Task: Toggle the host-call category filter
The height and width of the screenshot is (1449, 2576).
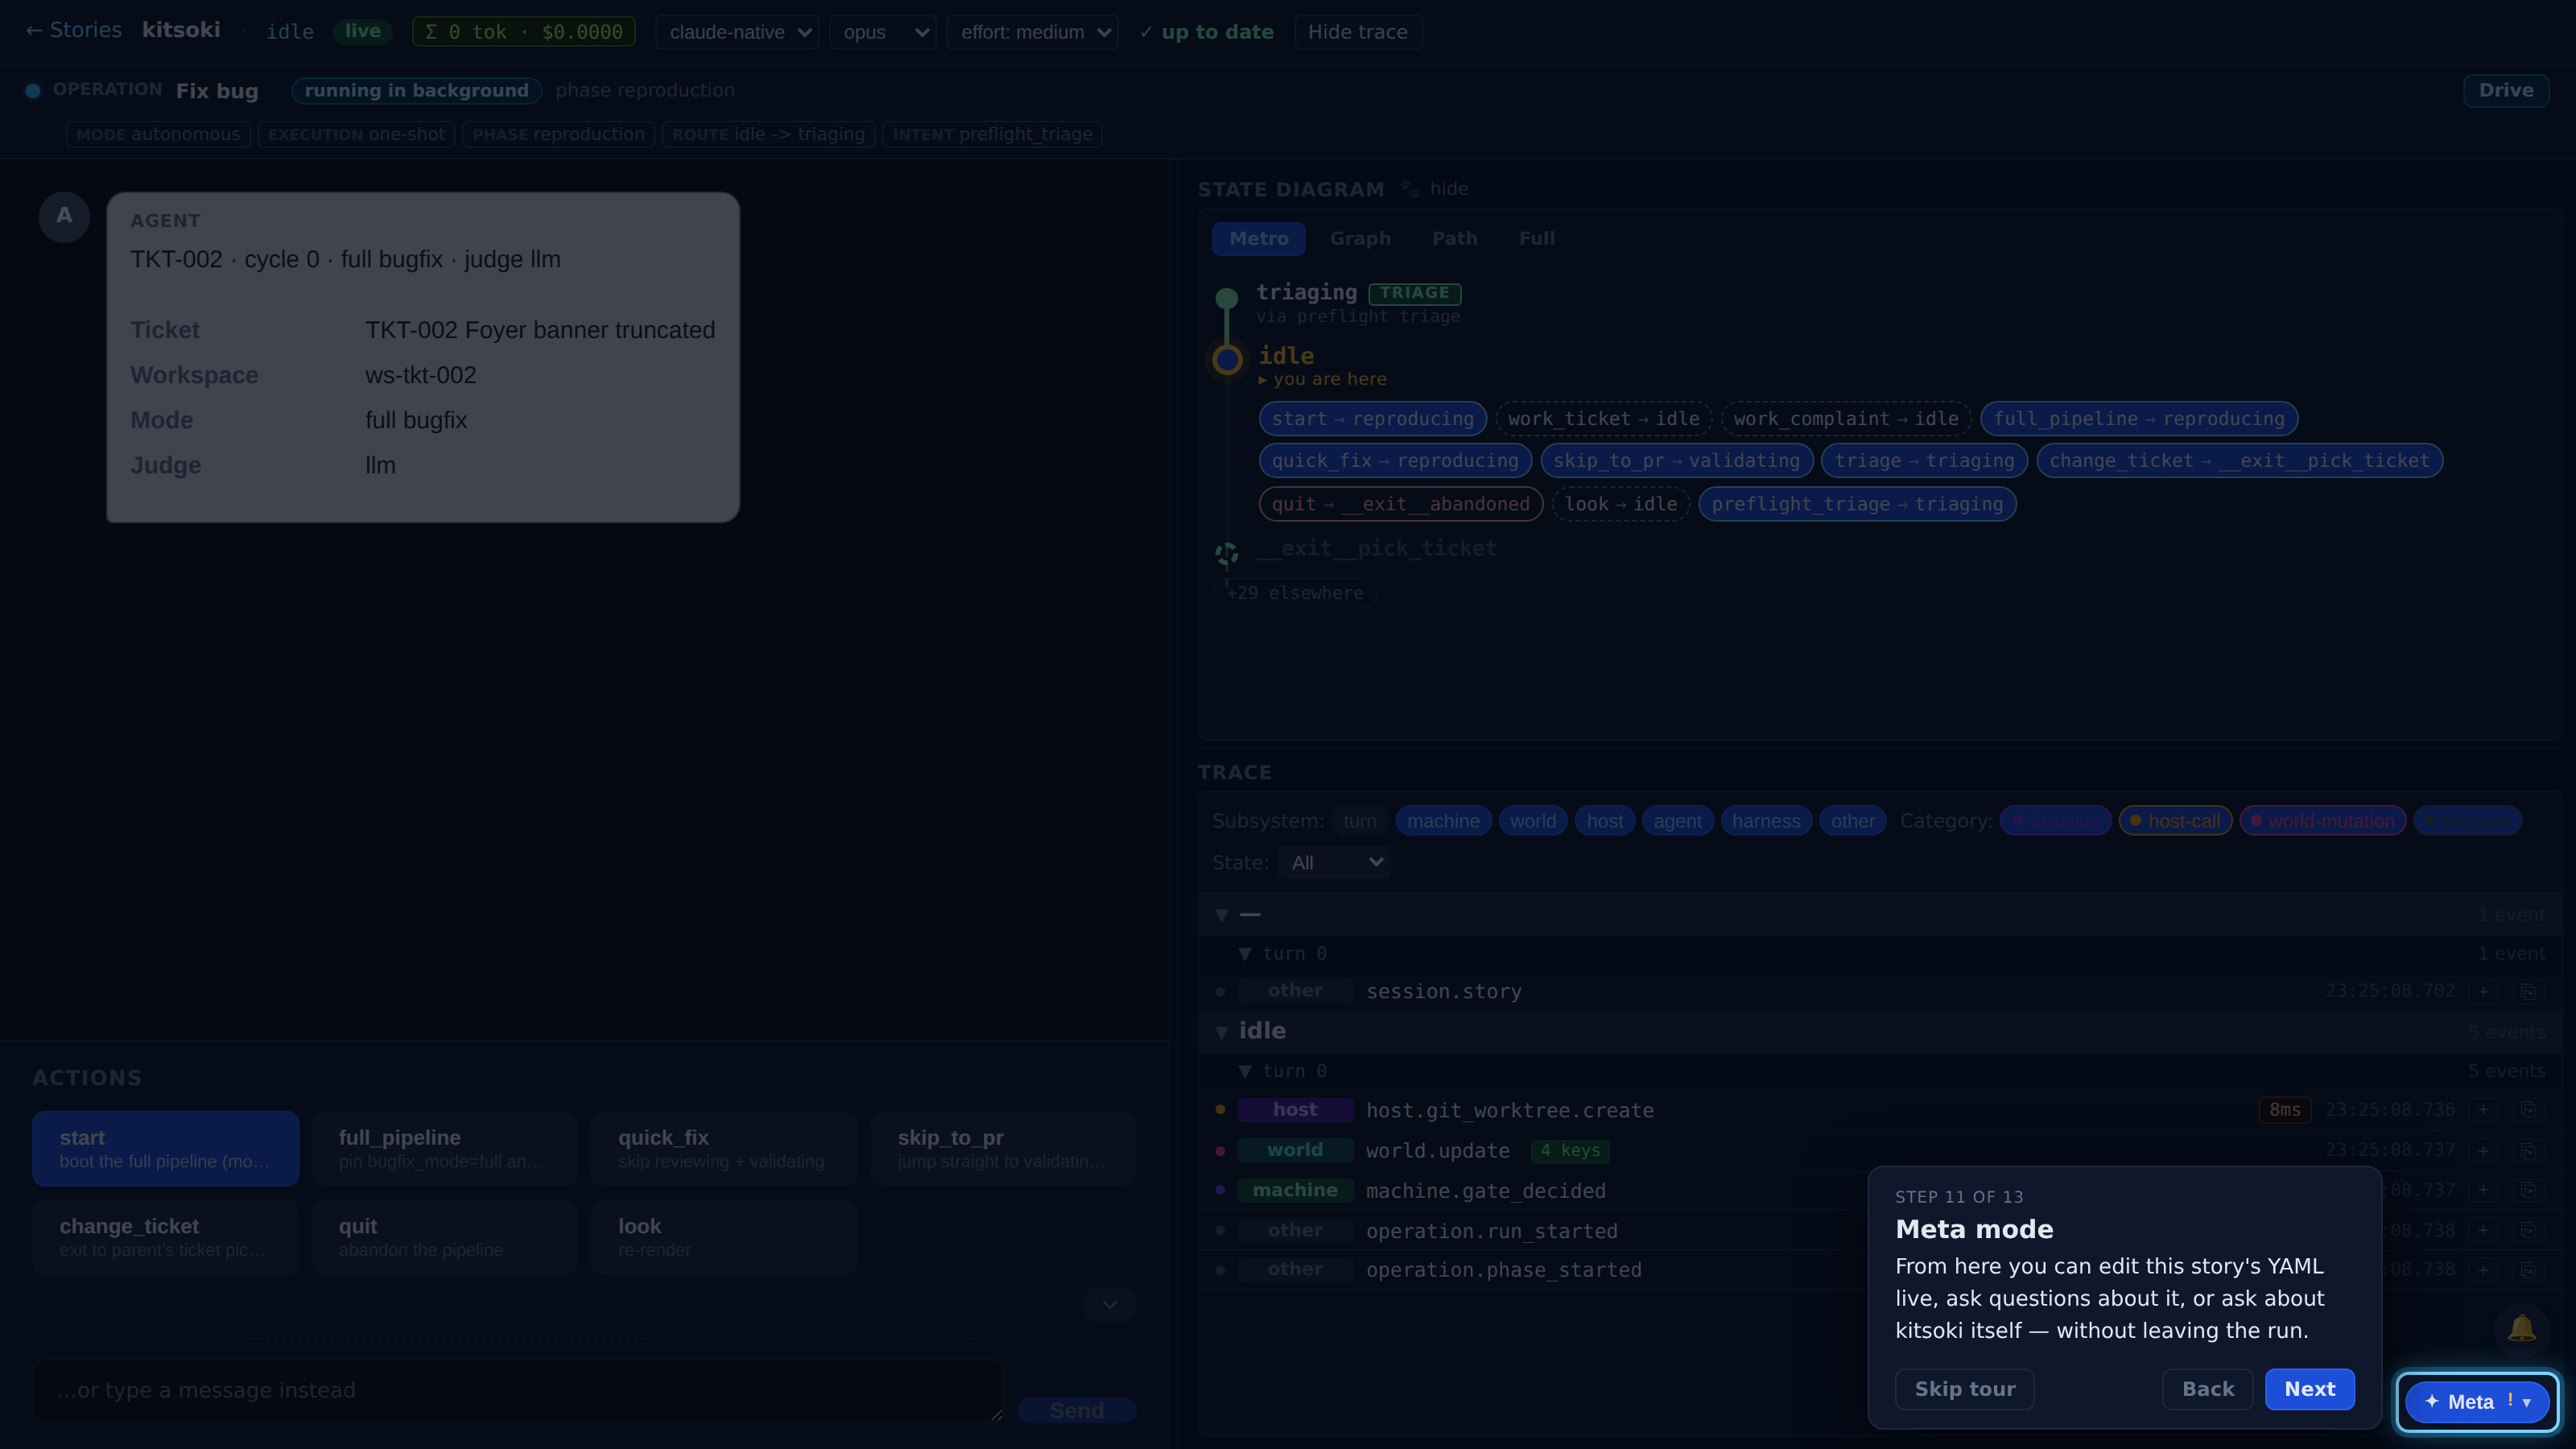Action: pos(2175,821)
